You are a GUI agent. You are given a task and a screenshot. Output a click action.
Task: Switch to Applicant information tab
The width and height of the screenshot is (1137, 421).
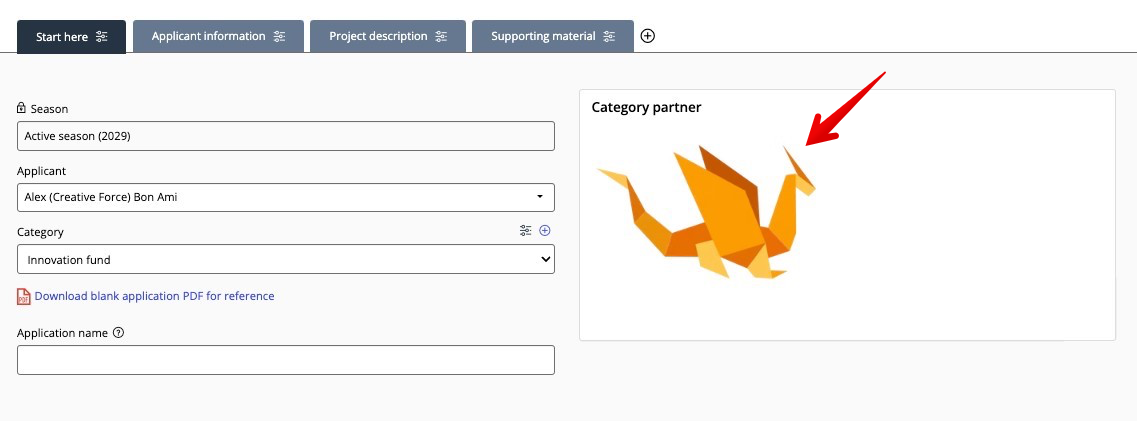[x=218, y=36]
